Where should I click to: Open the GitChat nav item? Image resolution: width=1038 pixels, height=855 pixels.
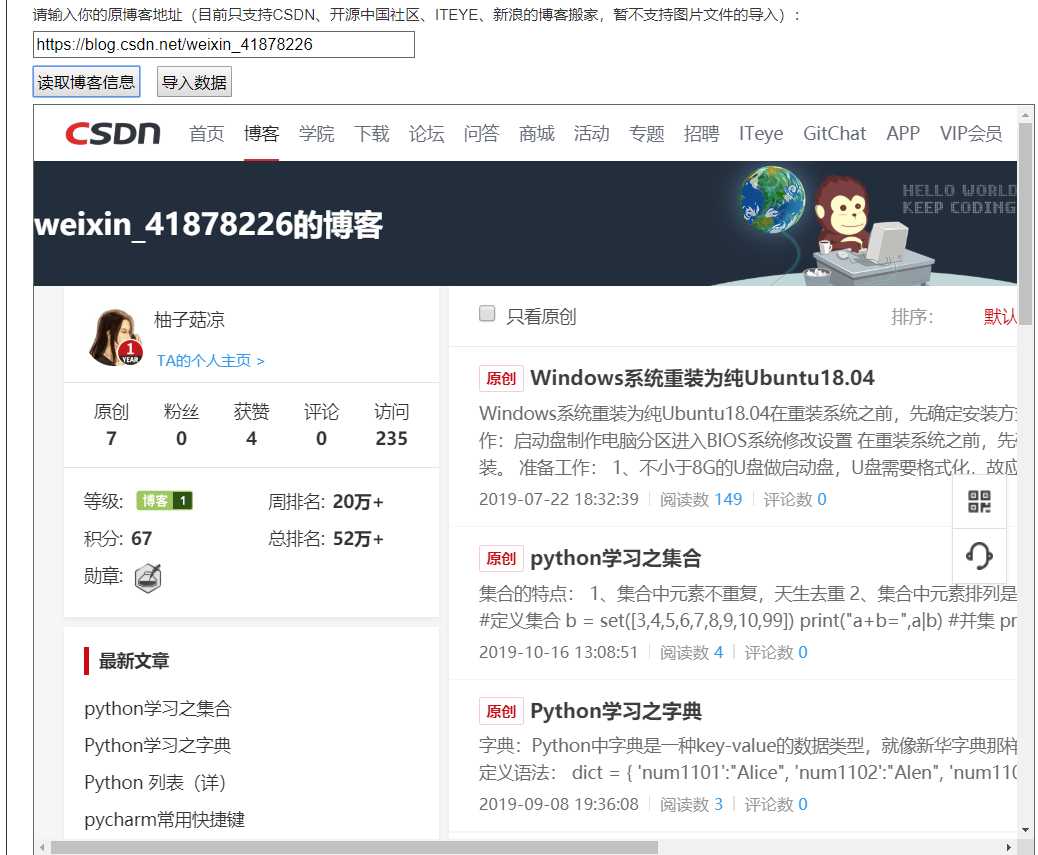point(835,134)
